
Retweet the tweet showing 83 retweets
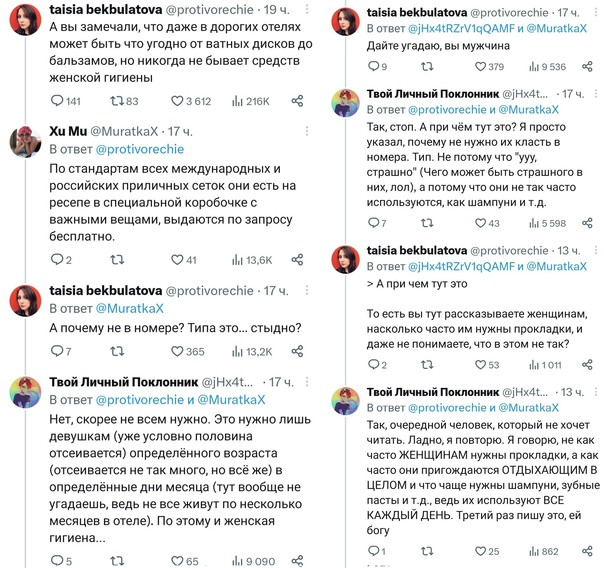(x=116, y=101)
